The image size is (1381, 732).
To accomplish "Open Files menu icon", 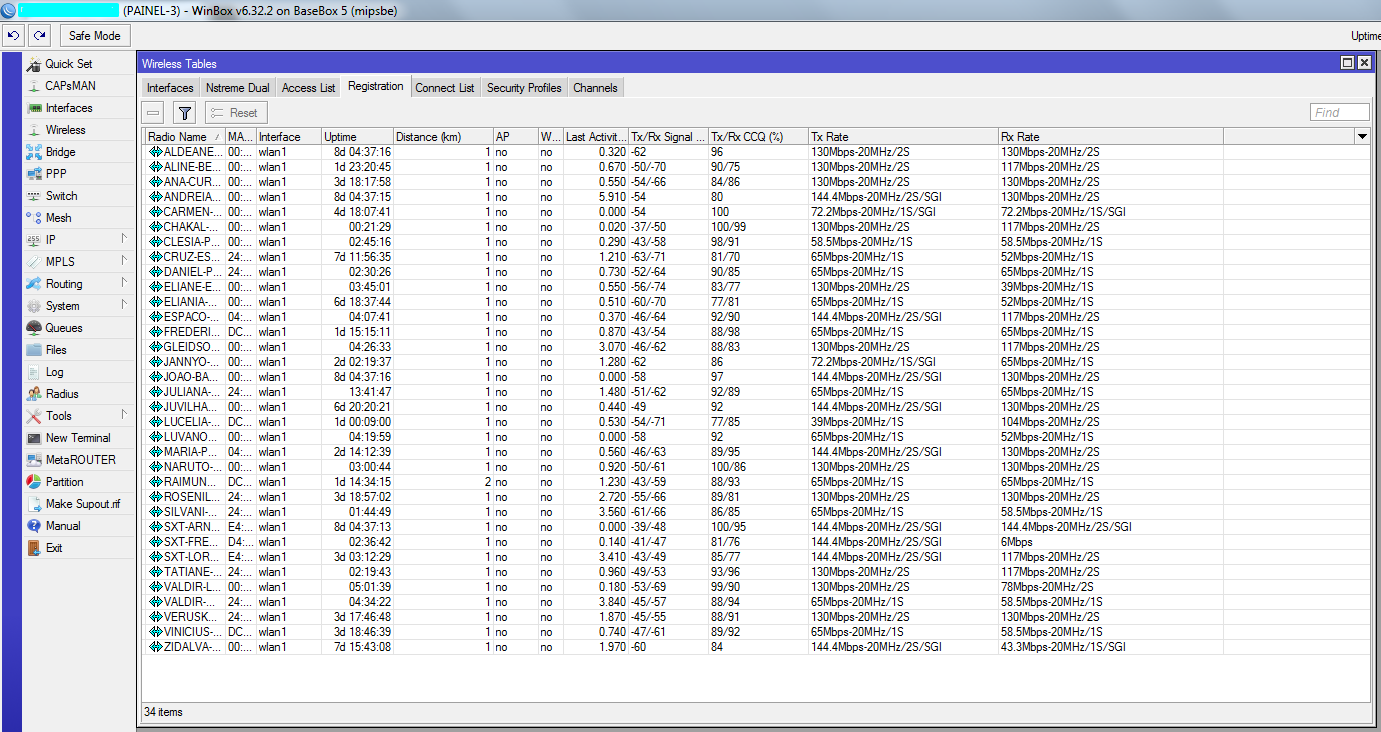I will coord(34,350).
